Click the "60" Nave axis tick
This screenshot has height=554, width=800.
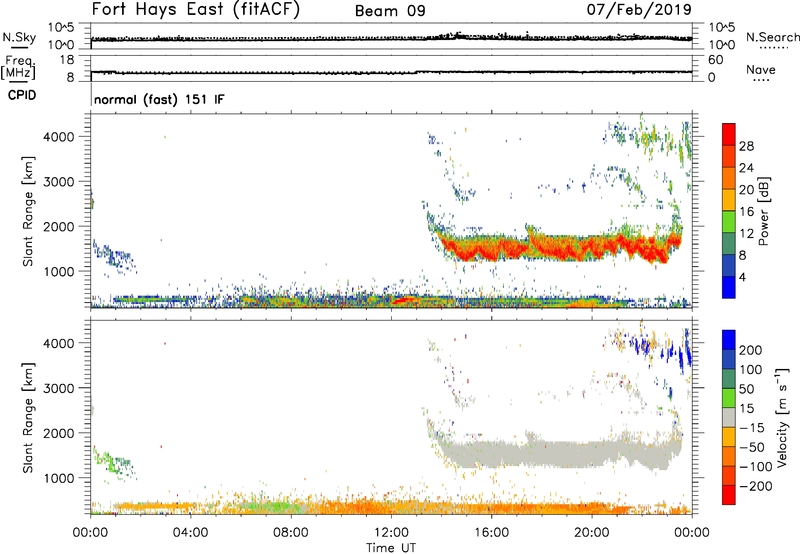click(x=715, y=60)
